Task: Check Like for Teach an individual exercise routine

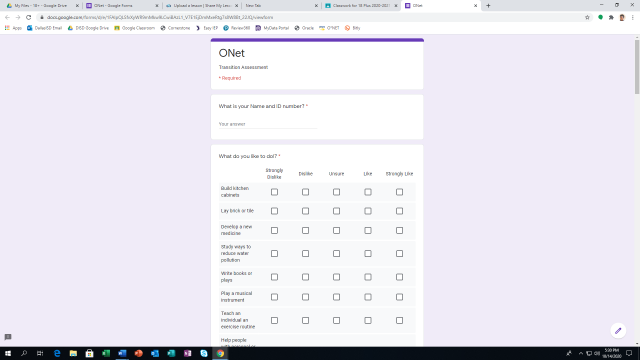Action: tap(368, 320)
